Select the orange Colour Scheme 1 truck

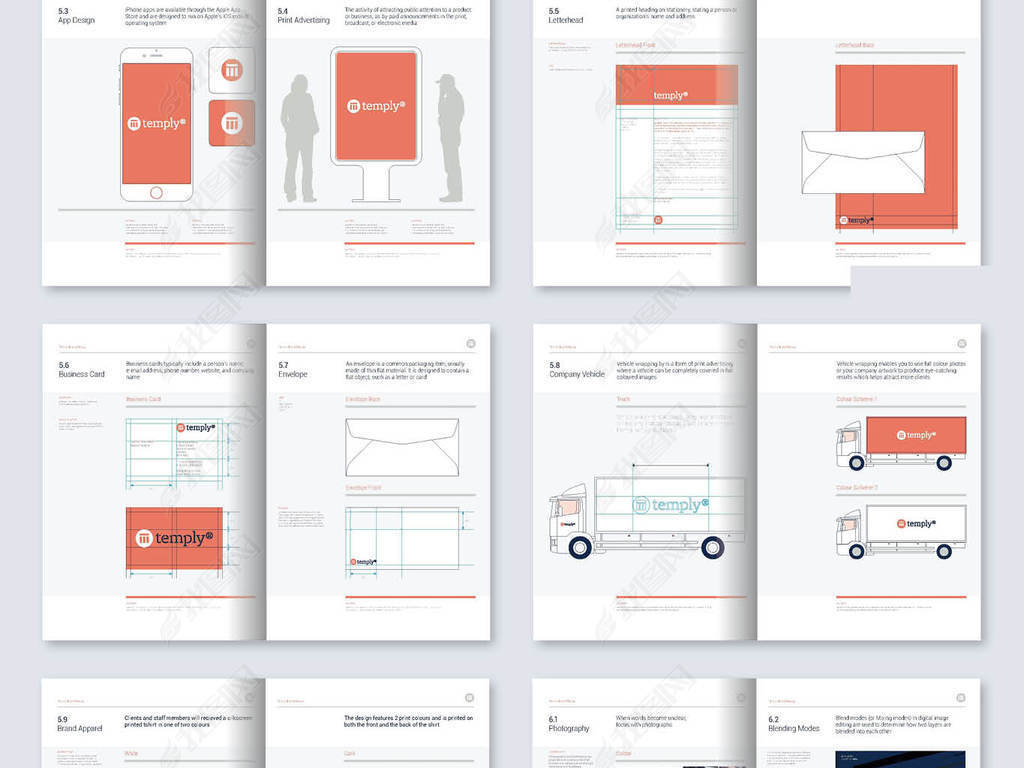901,443
